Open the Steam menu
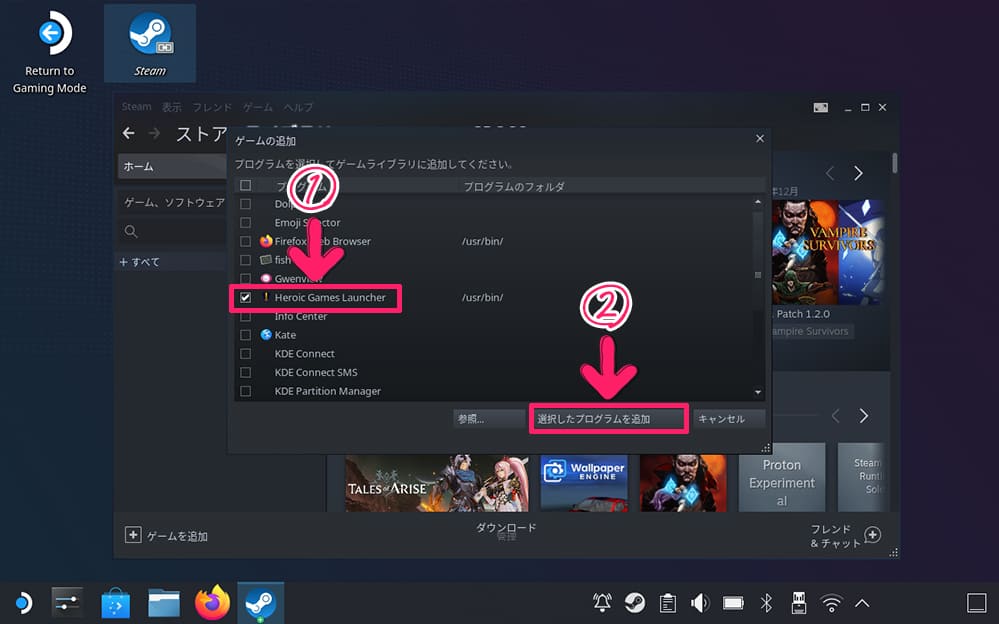999x624 pixels. point(136,106)
